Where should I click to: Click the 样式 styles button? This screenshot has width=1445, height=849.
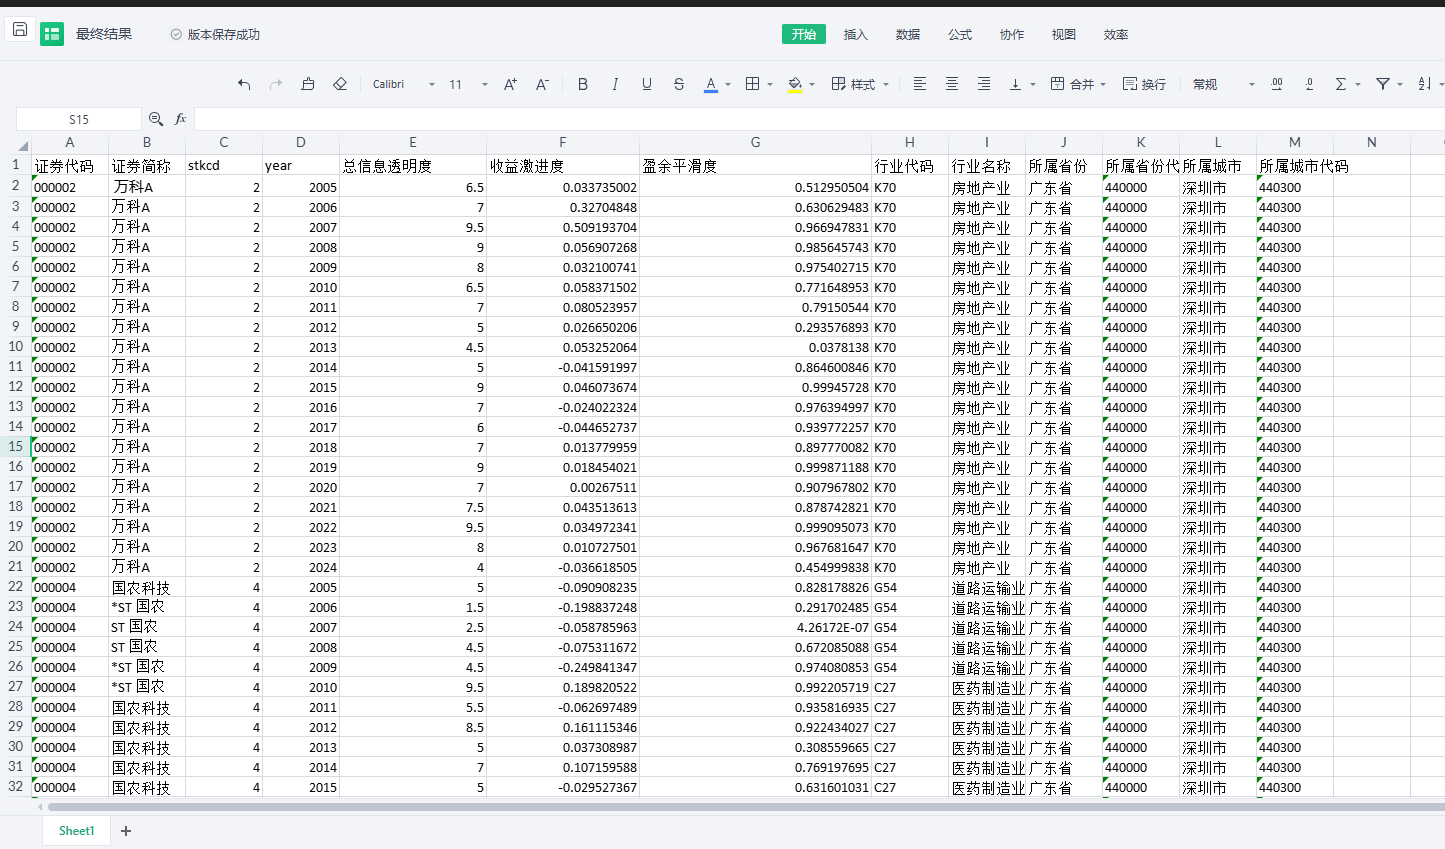pos(860,84)
